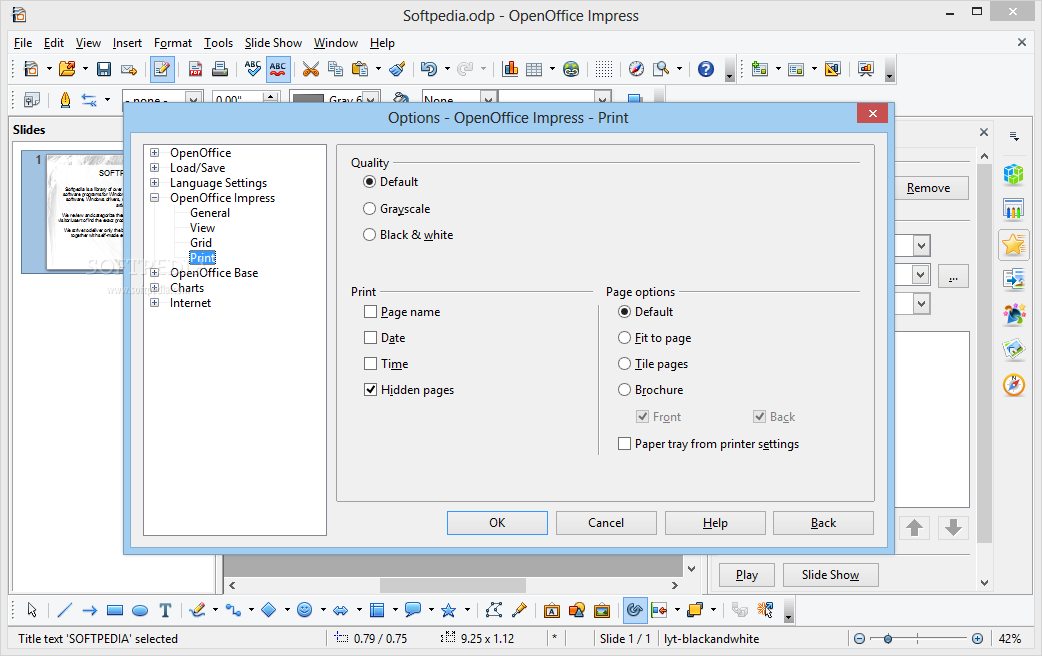Click the Format Paintbrush icon
1042x656 pixels.
tap(397, 69)
